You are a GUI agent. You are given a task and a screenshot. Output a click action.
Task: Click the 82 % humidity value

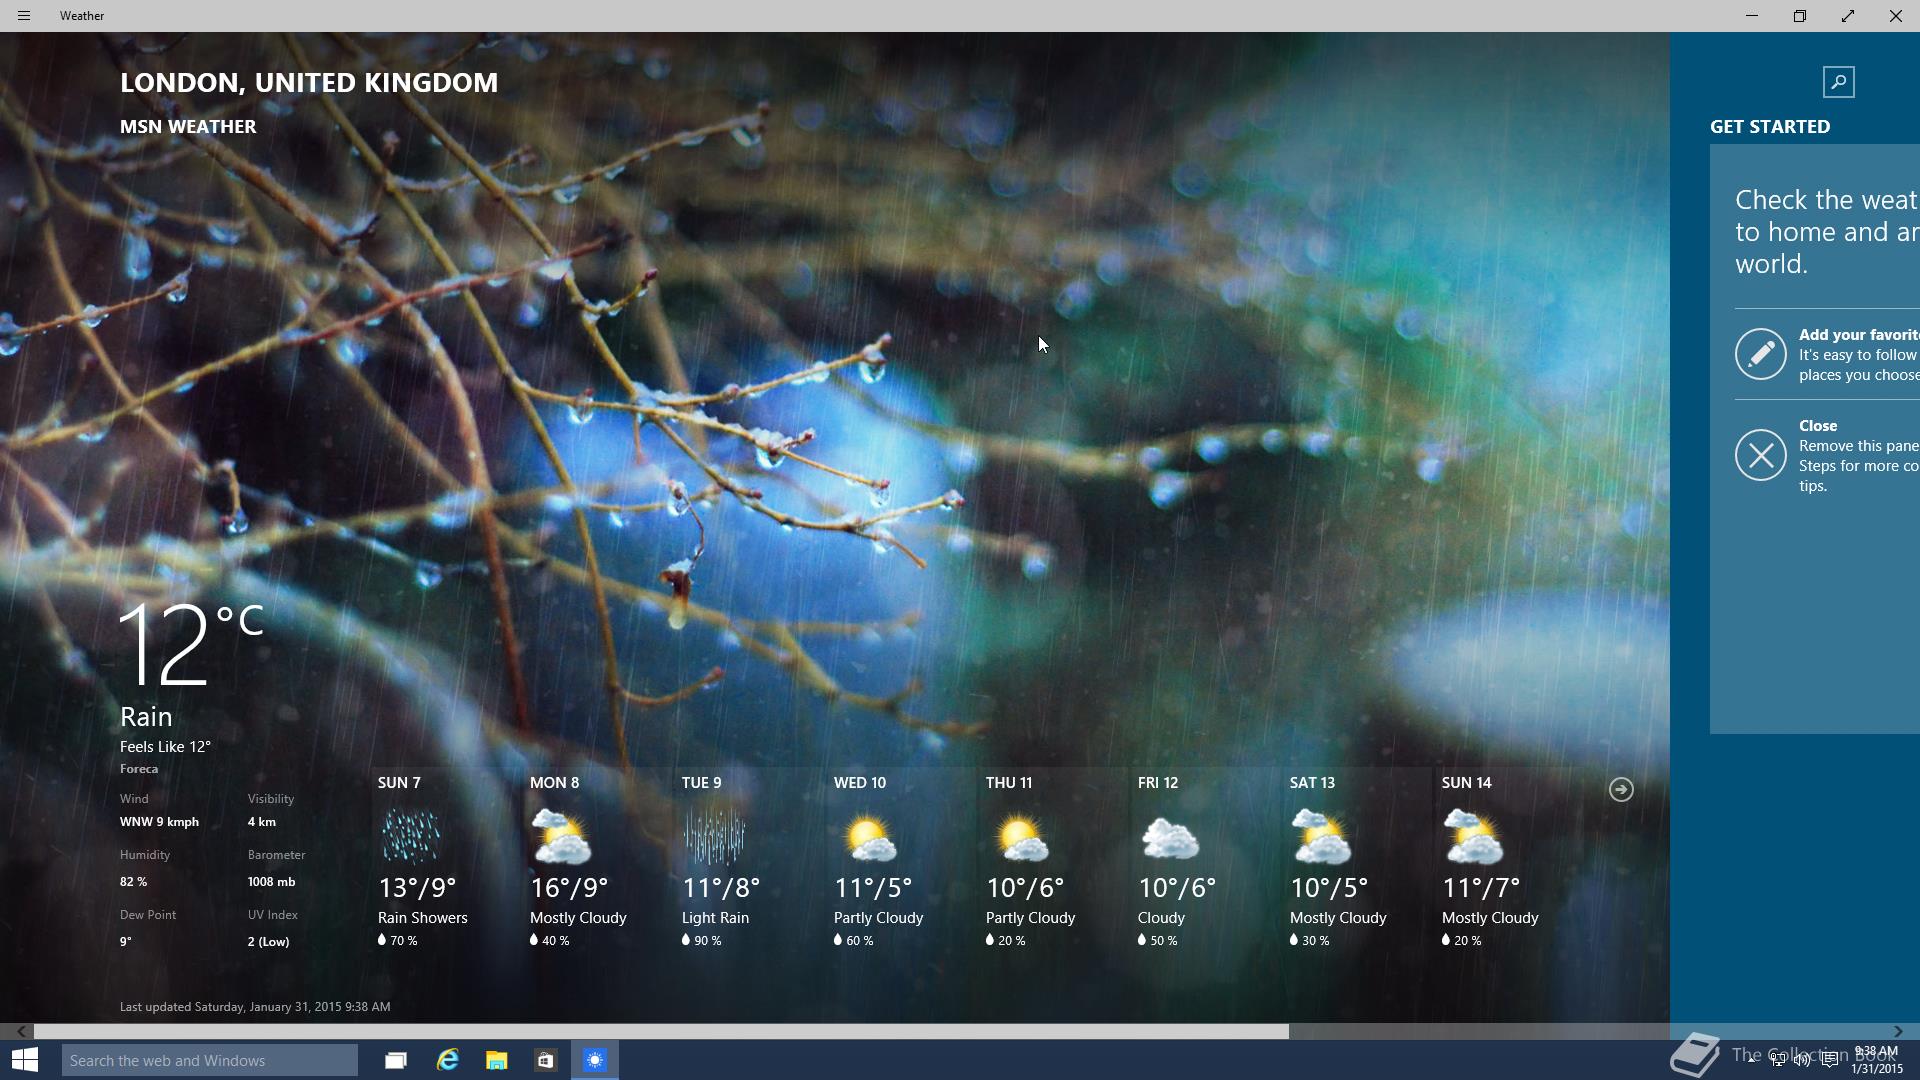[x=133, y=881]
